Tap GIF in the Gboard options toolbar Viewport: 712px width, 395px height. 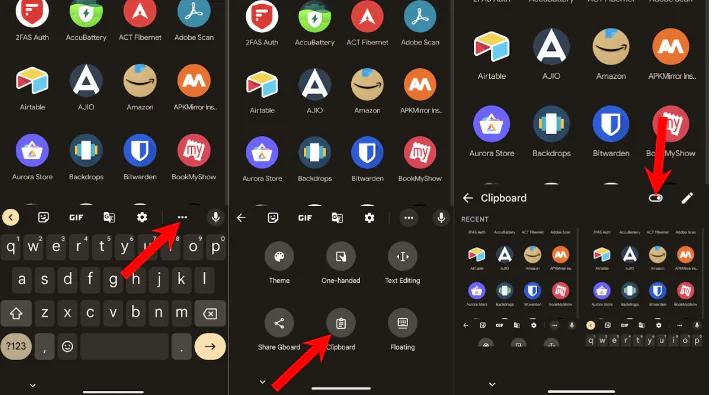click(305, 218)
